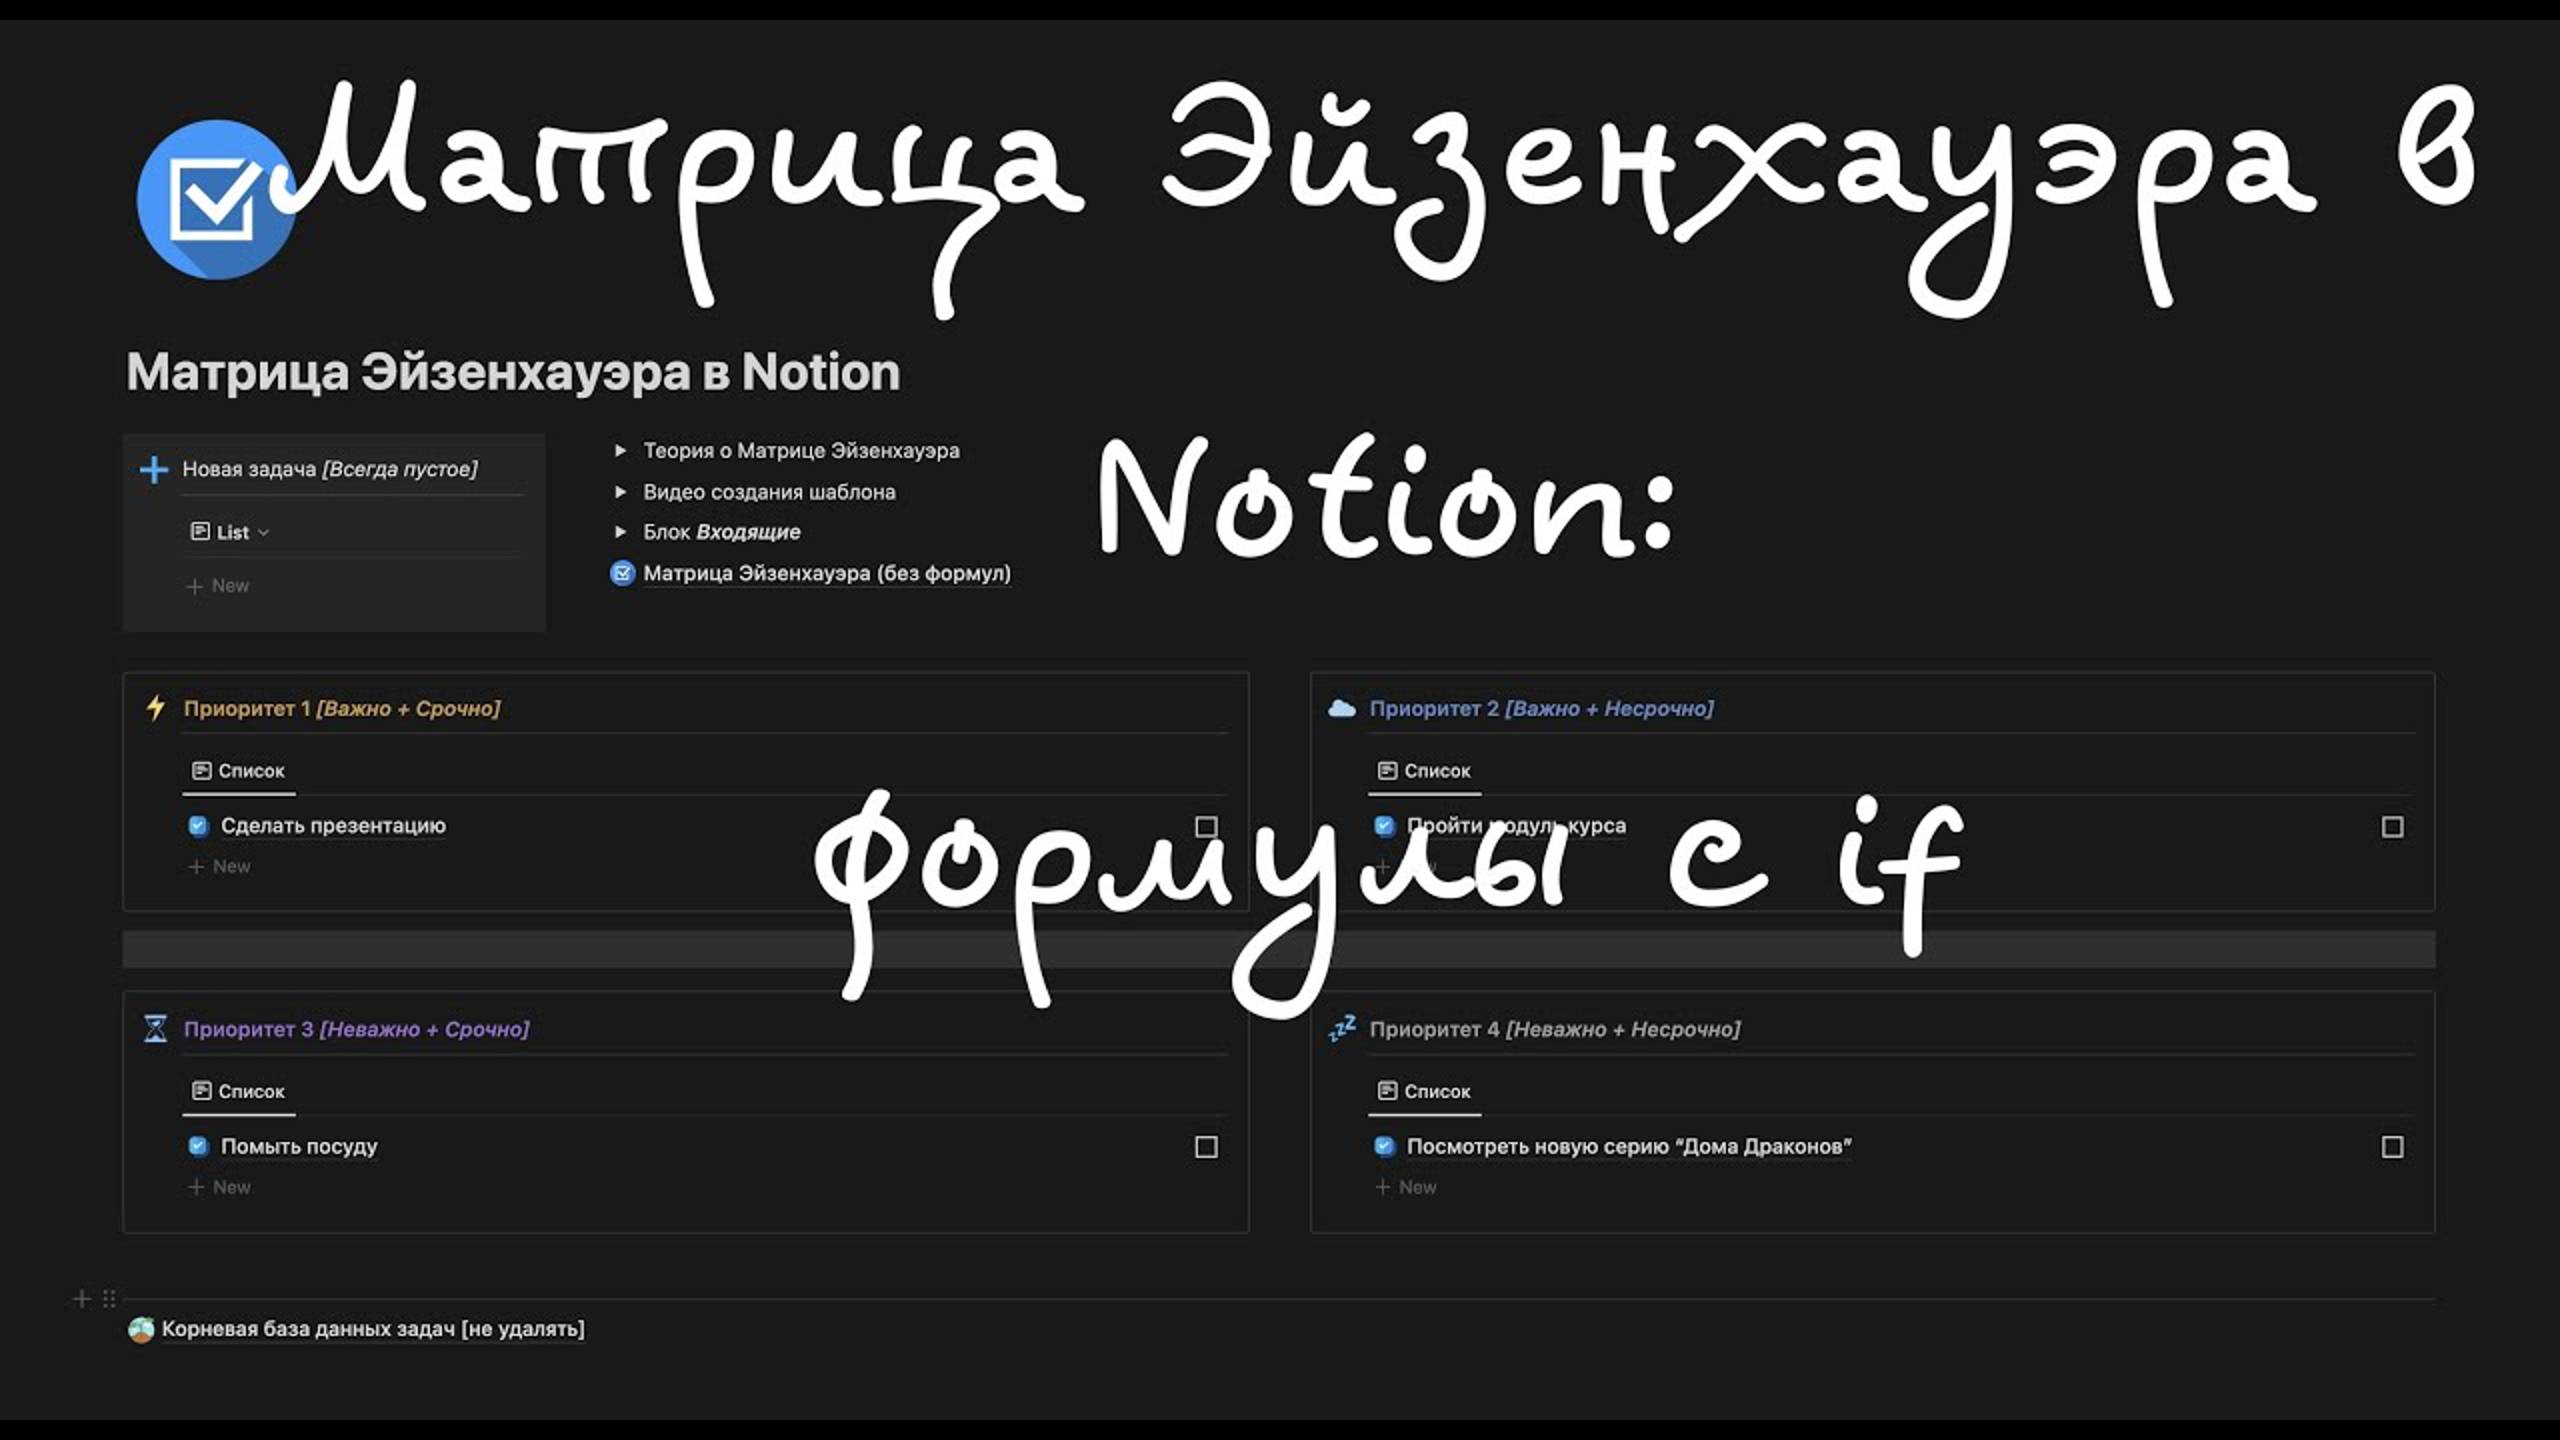Click the lightning icon beside Приоритет 1

(156, 708)
